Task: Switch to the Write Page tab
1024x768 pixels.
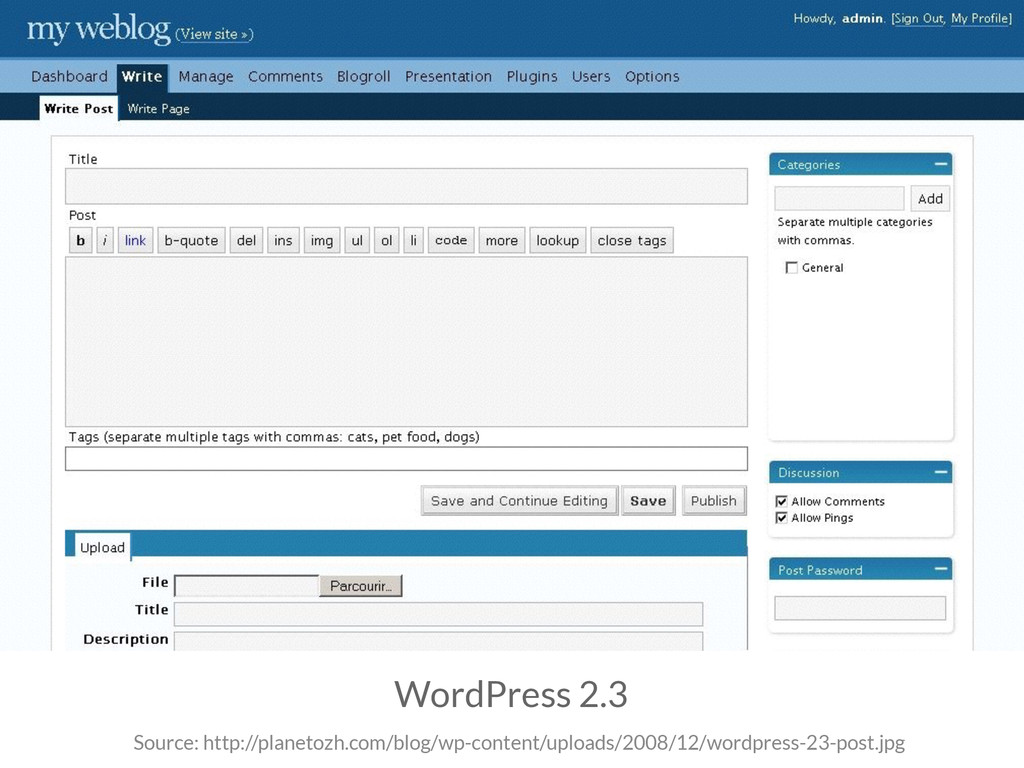Action: click(x=158, y=109)
